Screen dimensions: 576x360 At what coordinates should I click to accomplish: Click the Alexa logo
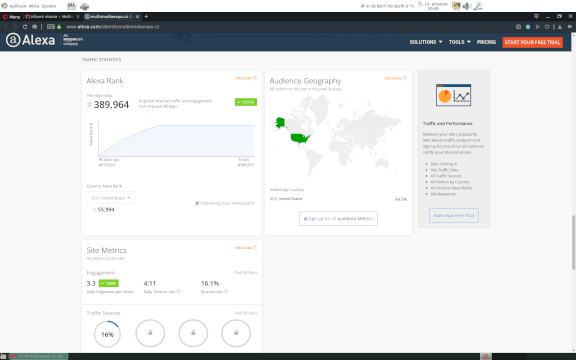point(30,40)
